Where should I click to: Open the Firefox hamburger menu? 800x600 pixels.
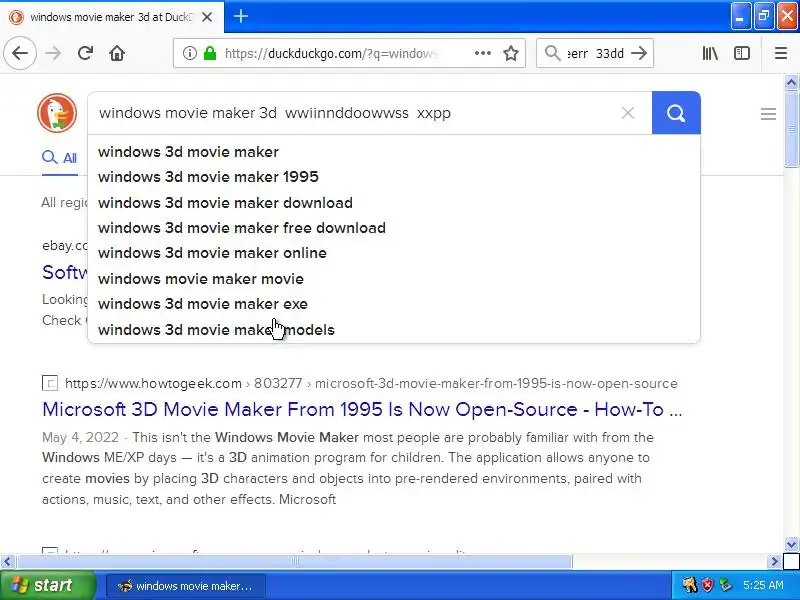tap(781, 53)
